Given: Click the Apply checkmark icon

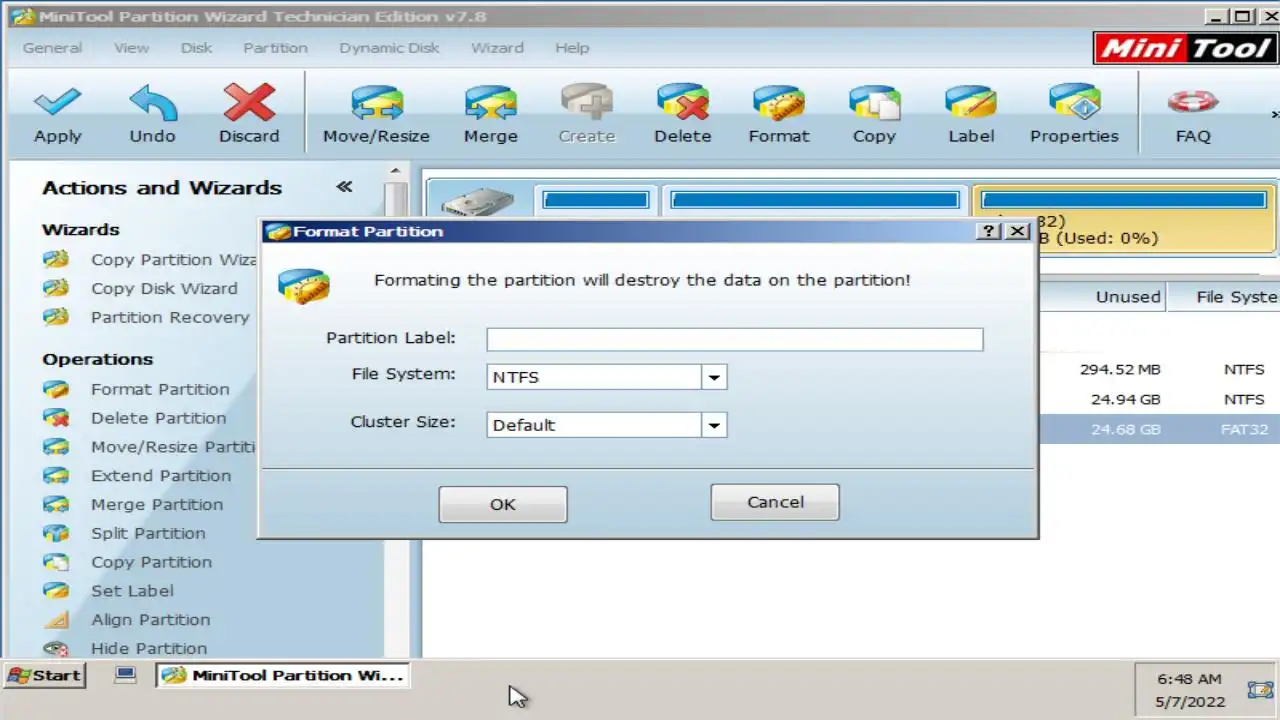Looking at the screenshot, I should coord(57,102).
